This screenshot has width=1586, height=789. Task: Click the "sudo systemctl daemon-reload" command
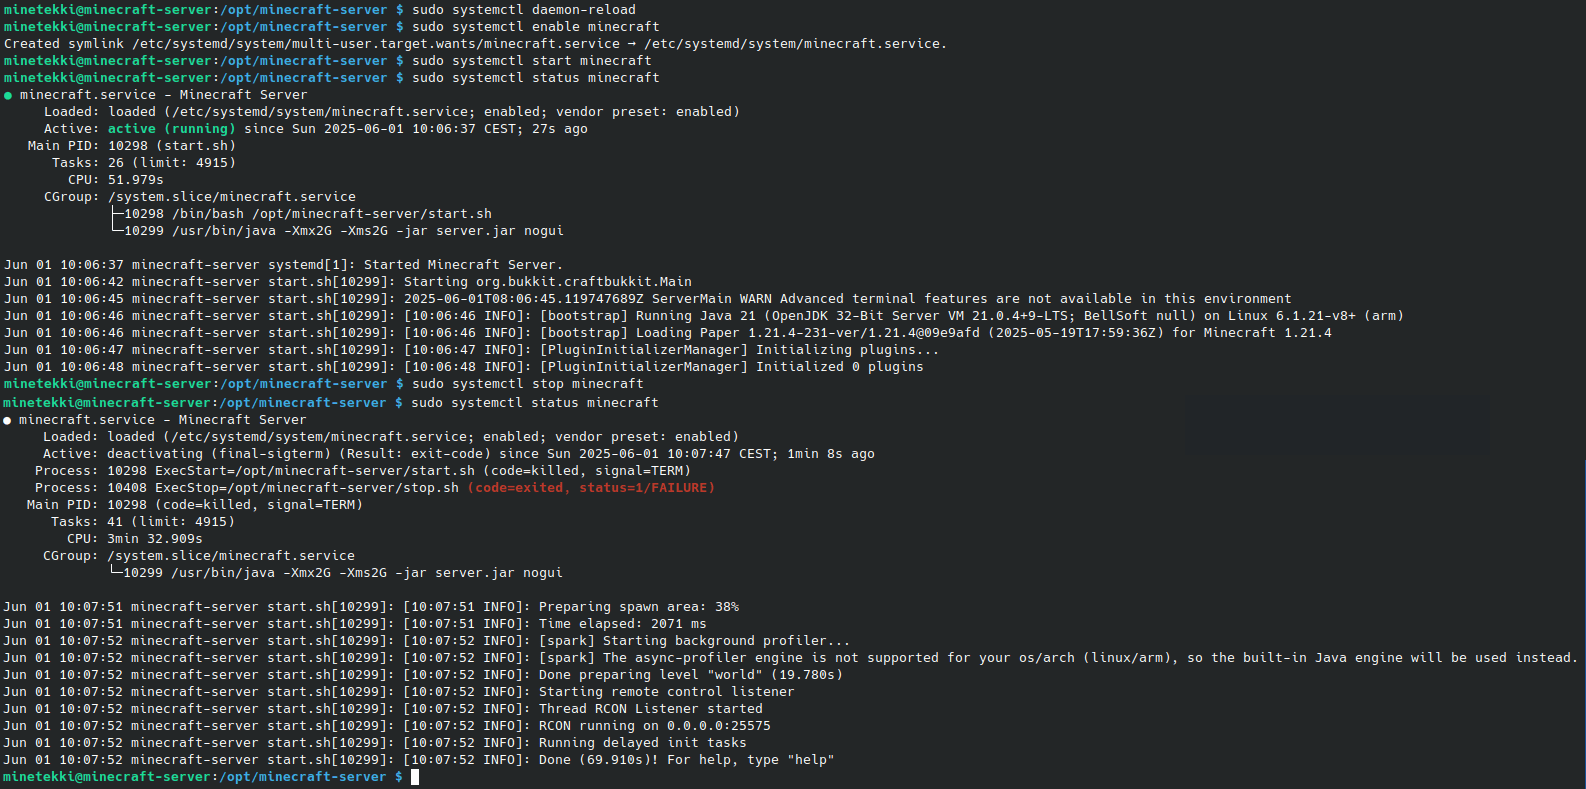coord(524,10)
